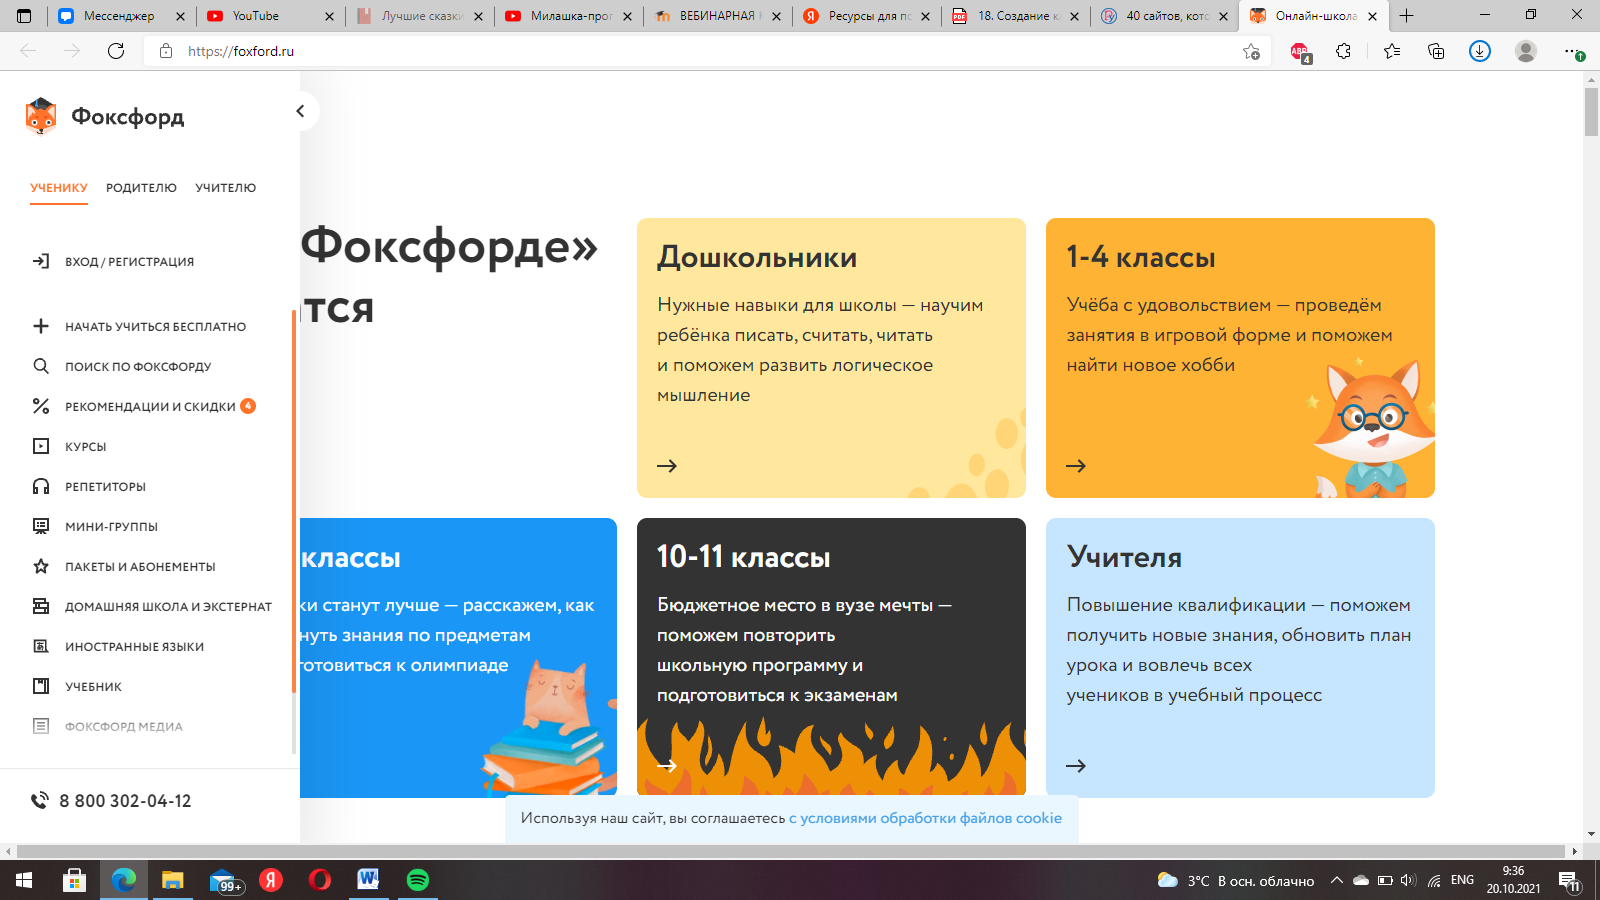Screen dimensions: 1600x900
Task: Click the cat-on-books illustration card
Action: pos(458,658)
